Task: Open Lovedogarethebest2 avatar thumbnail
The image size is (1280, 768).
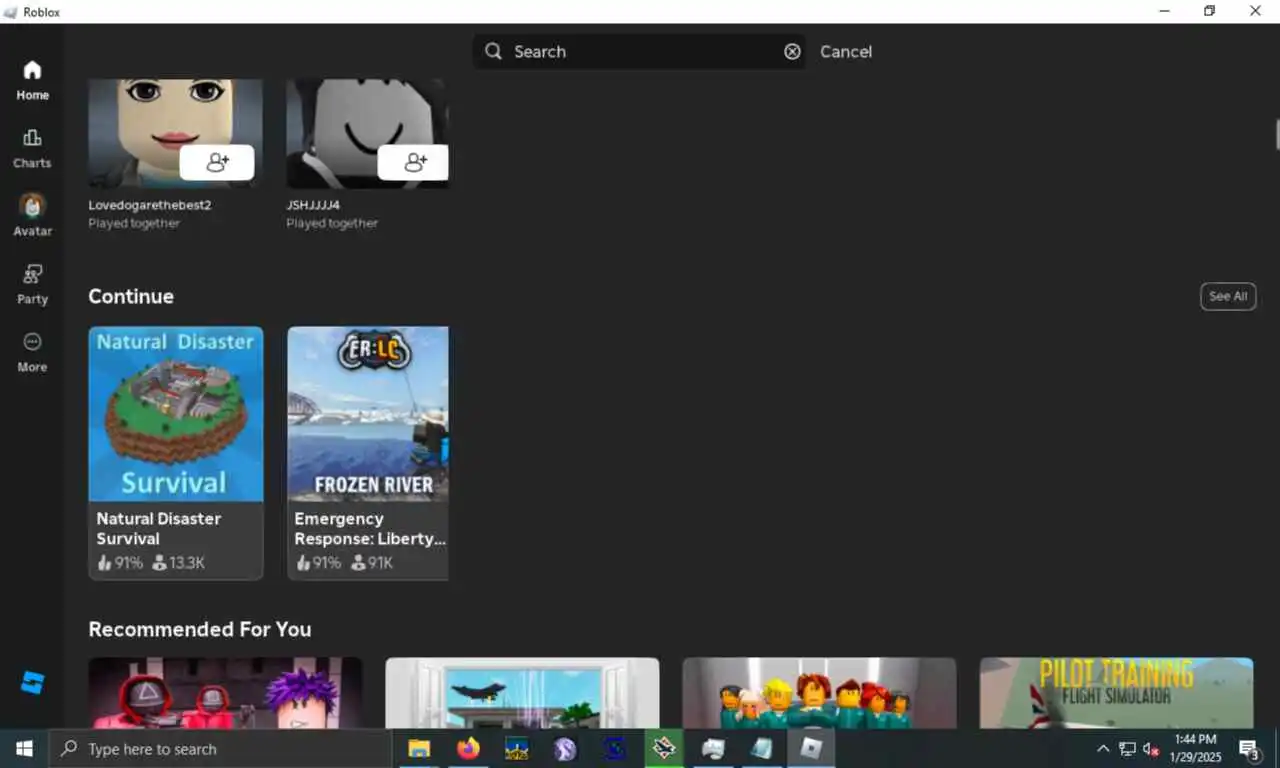Action: click(x=175, y=134)
